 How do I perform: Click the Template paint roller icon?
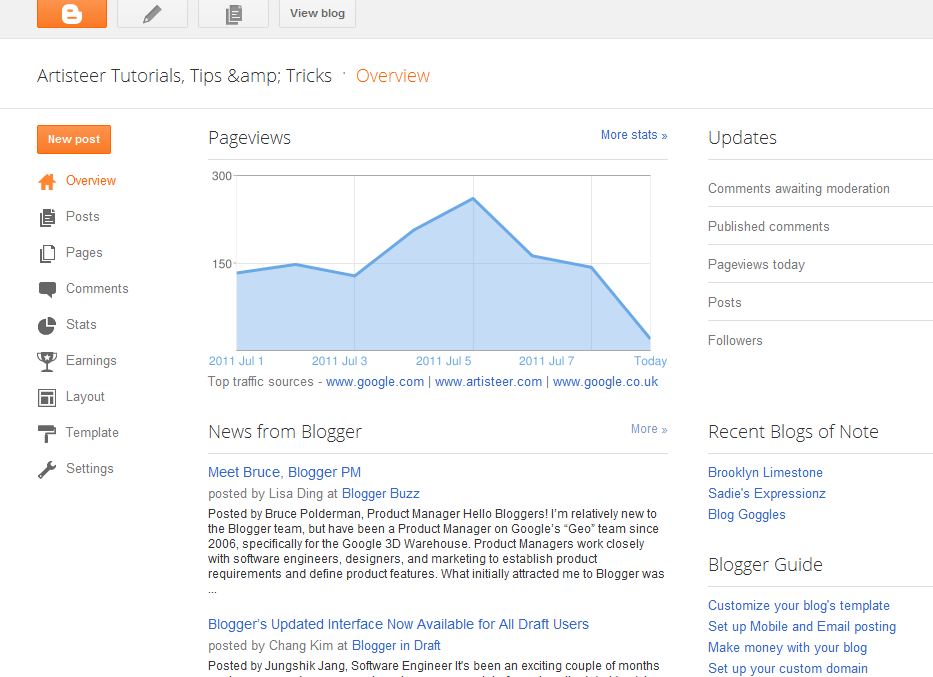[47, 434]
